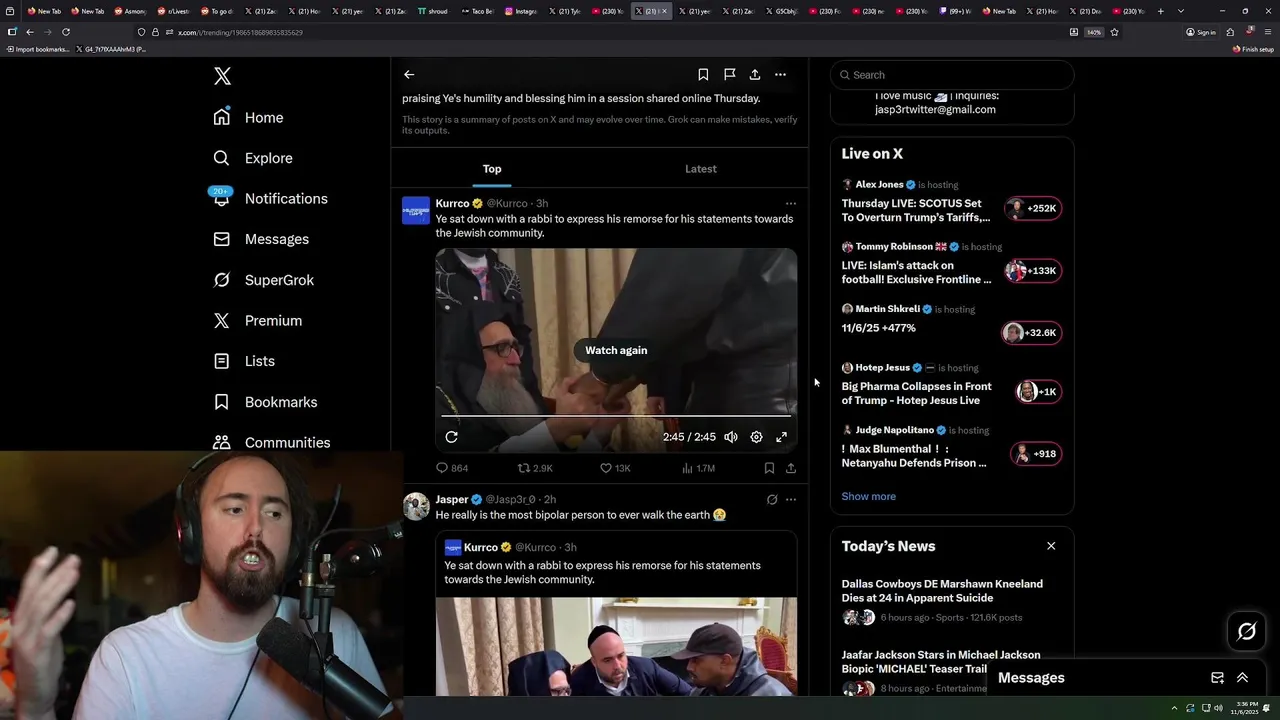Share the story using header share icon

[x=755, y=74]
